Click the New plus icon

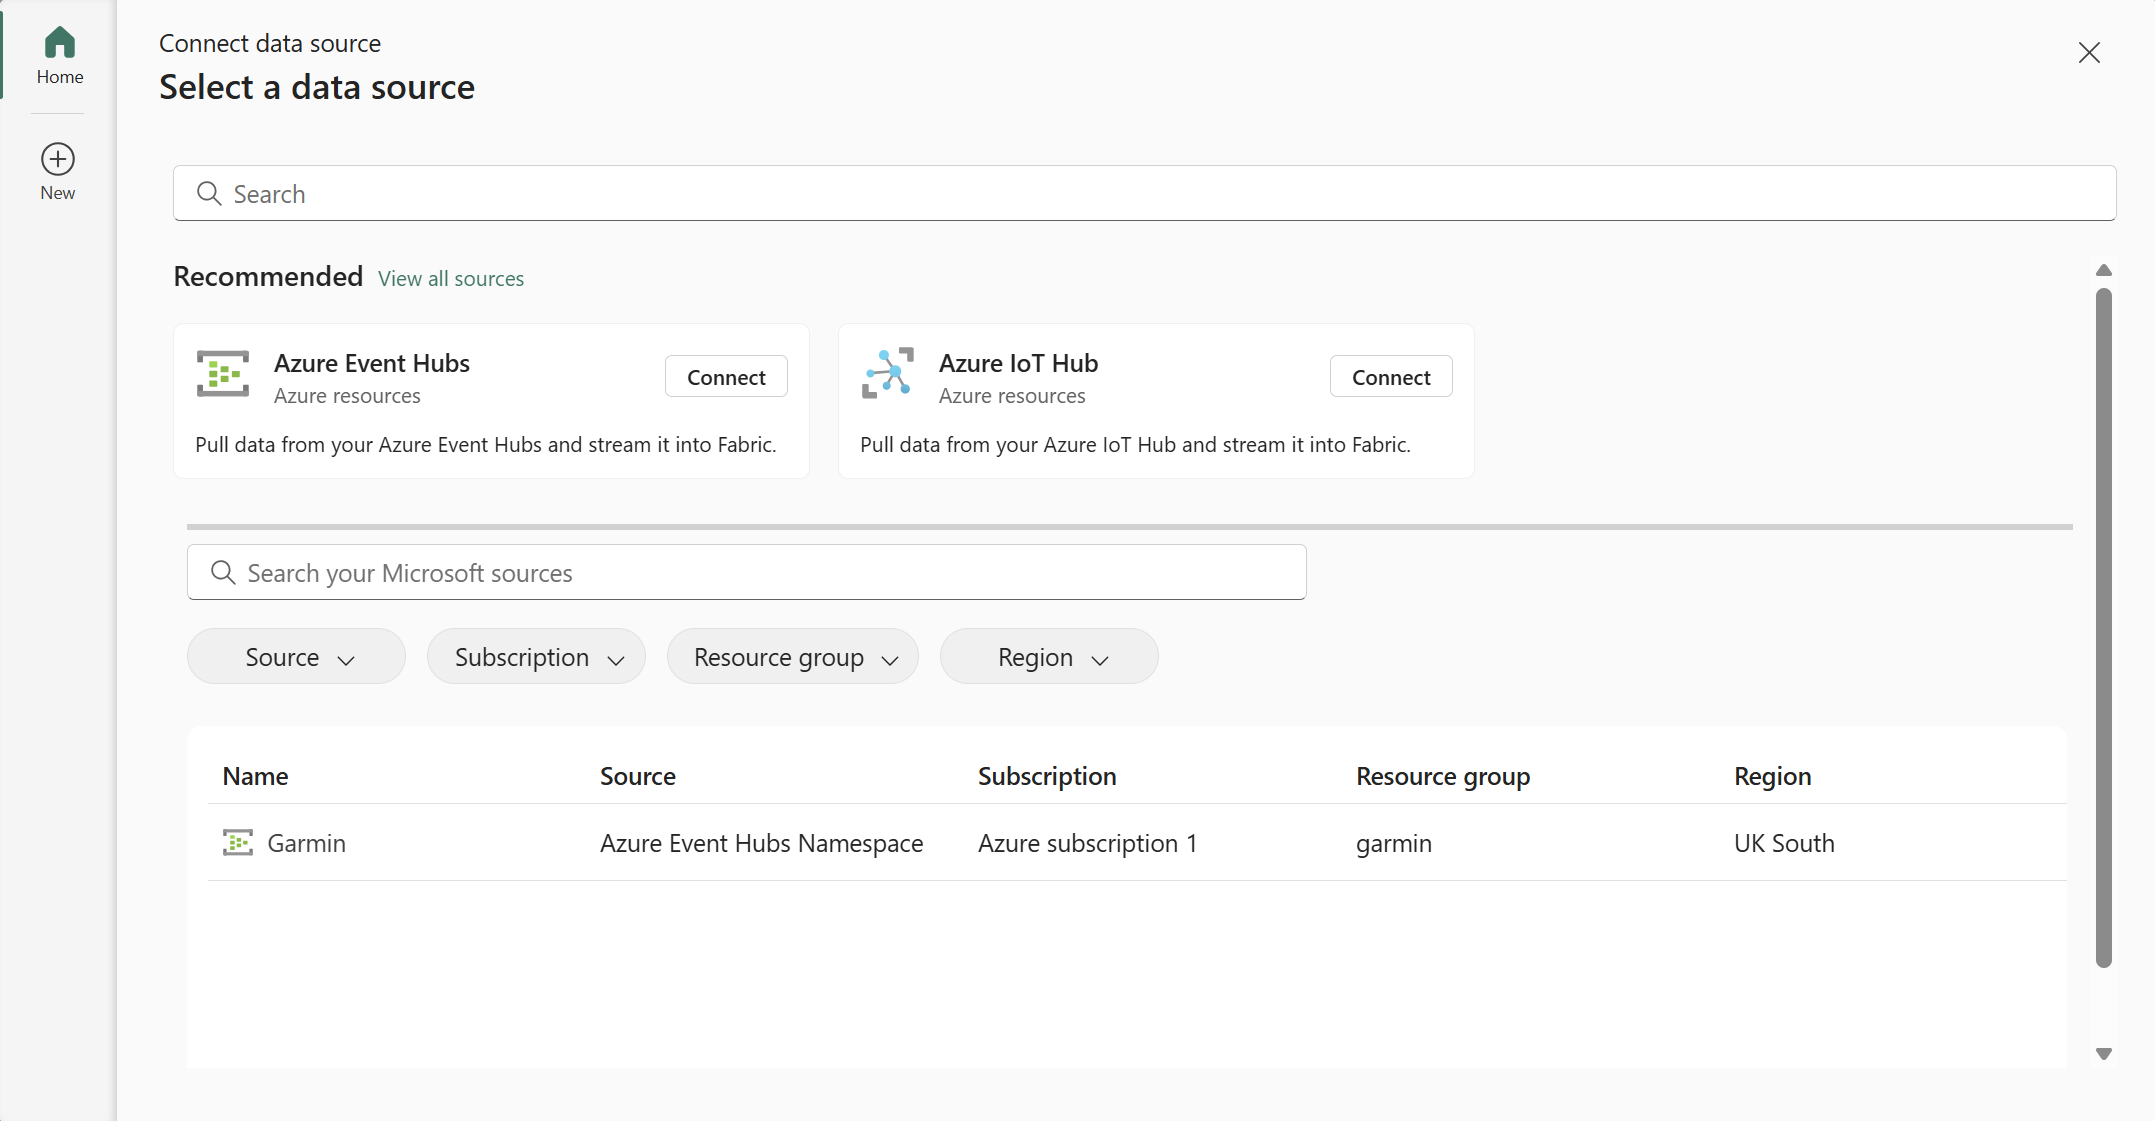pos(58,159)
